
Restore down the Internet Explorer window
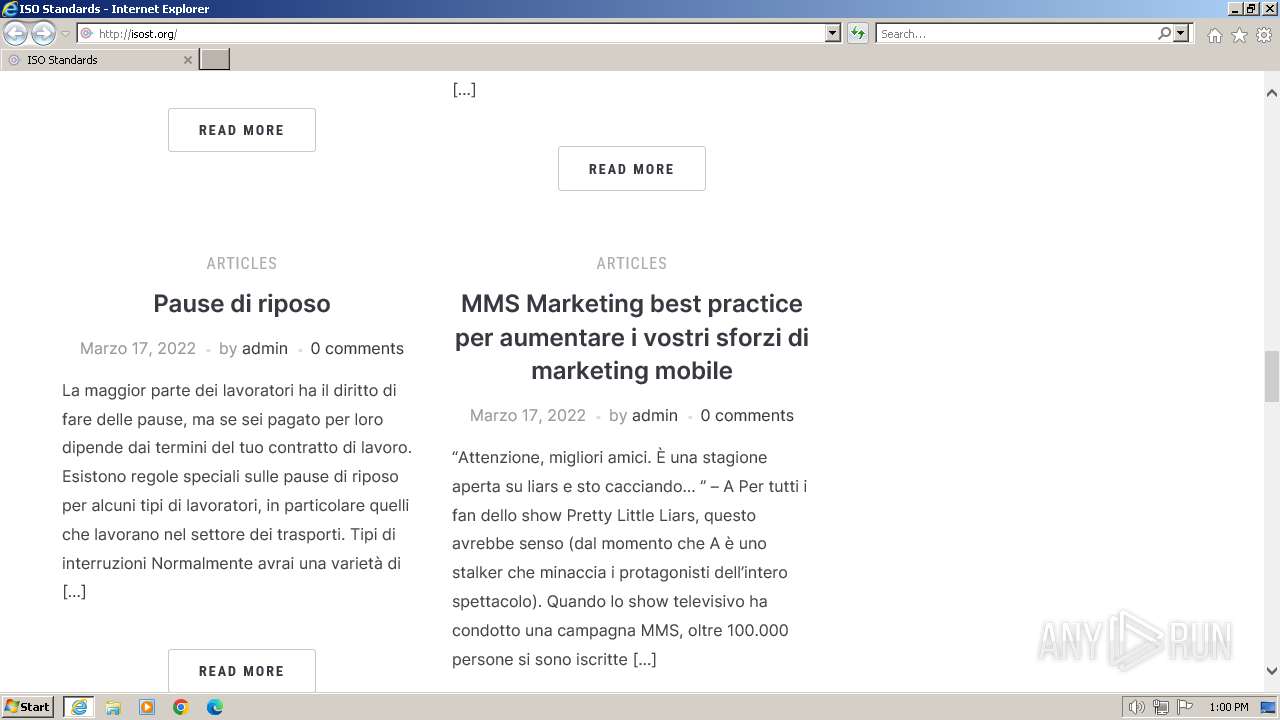[x=1250, y=8]
